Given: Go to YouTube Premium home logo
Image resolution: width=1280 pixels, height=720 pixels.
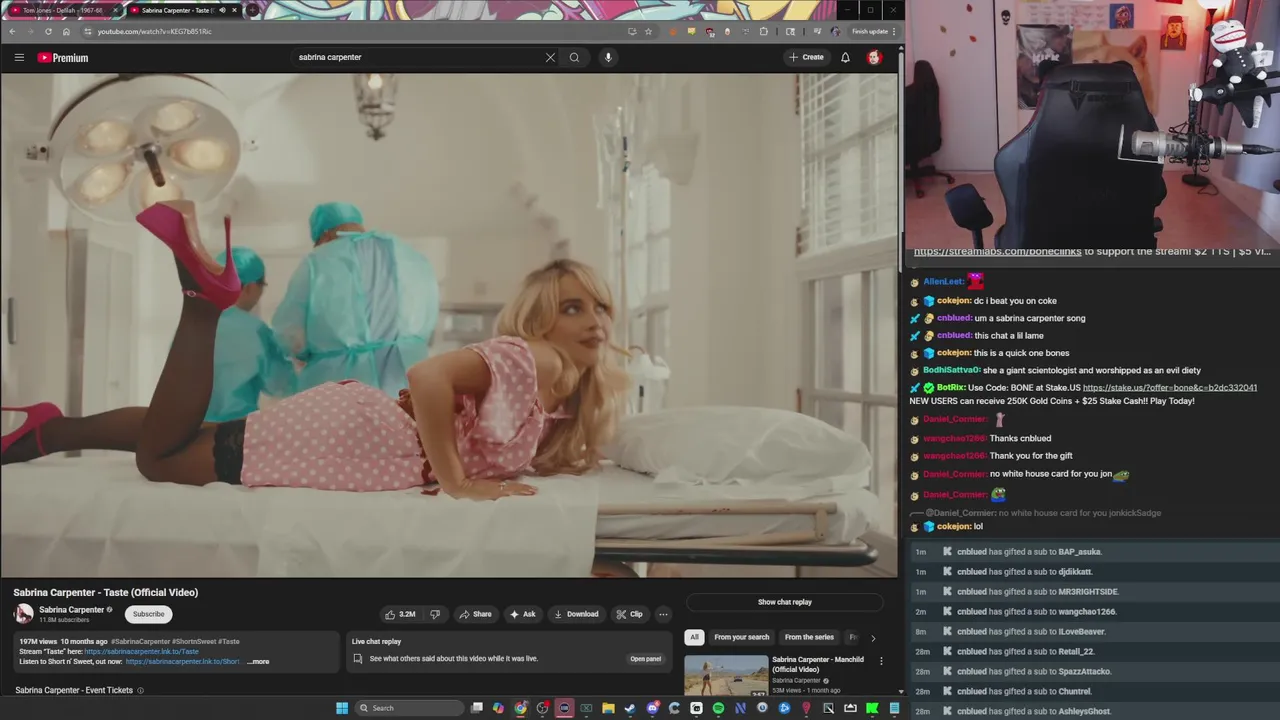Looking at the screenshot, I should click(63, 58).
